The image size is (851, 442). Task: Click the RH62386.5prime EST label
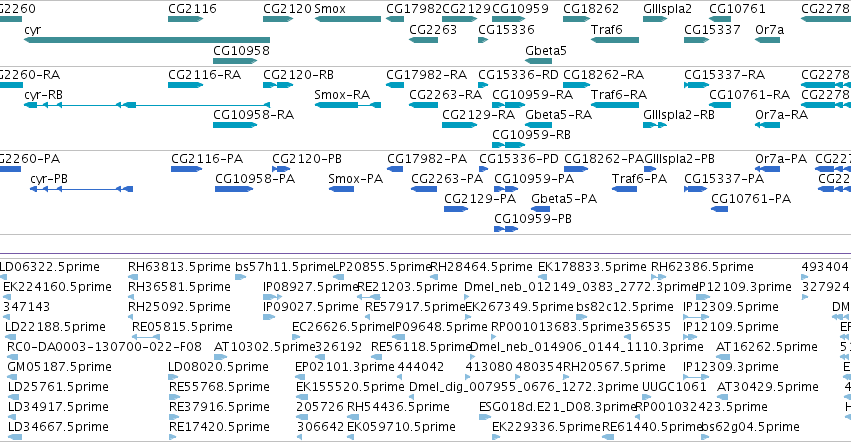click(702, 267)
